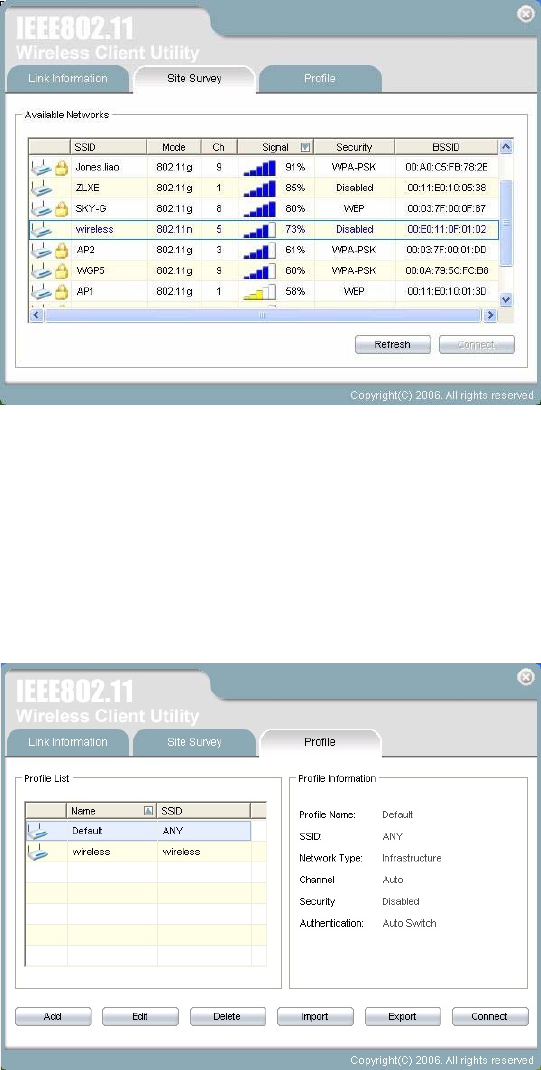Click Default profile router icon
The width and height of the screenshot is (541, 1070).
[38, 831]
